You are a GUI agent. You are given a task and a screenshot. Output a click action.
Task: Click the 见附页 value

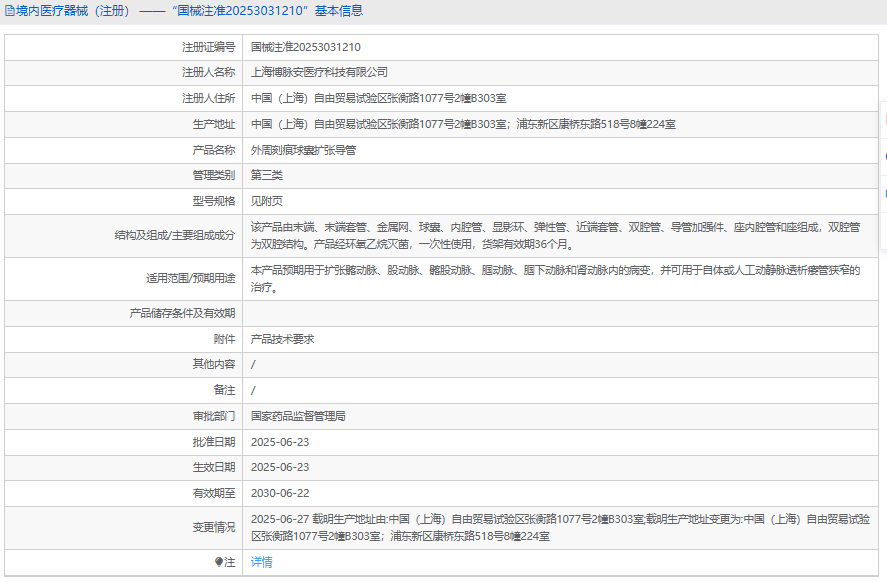pos(266,201)
